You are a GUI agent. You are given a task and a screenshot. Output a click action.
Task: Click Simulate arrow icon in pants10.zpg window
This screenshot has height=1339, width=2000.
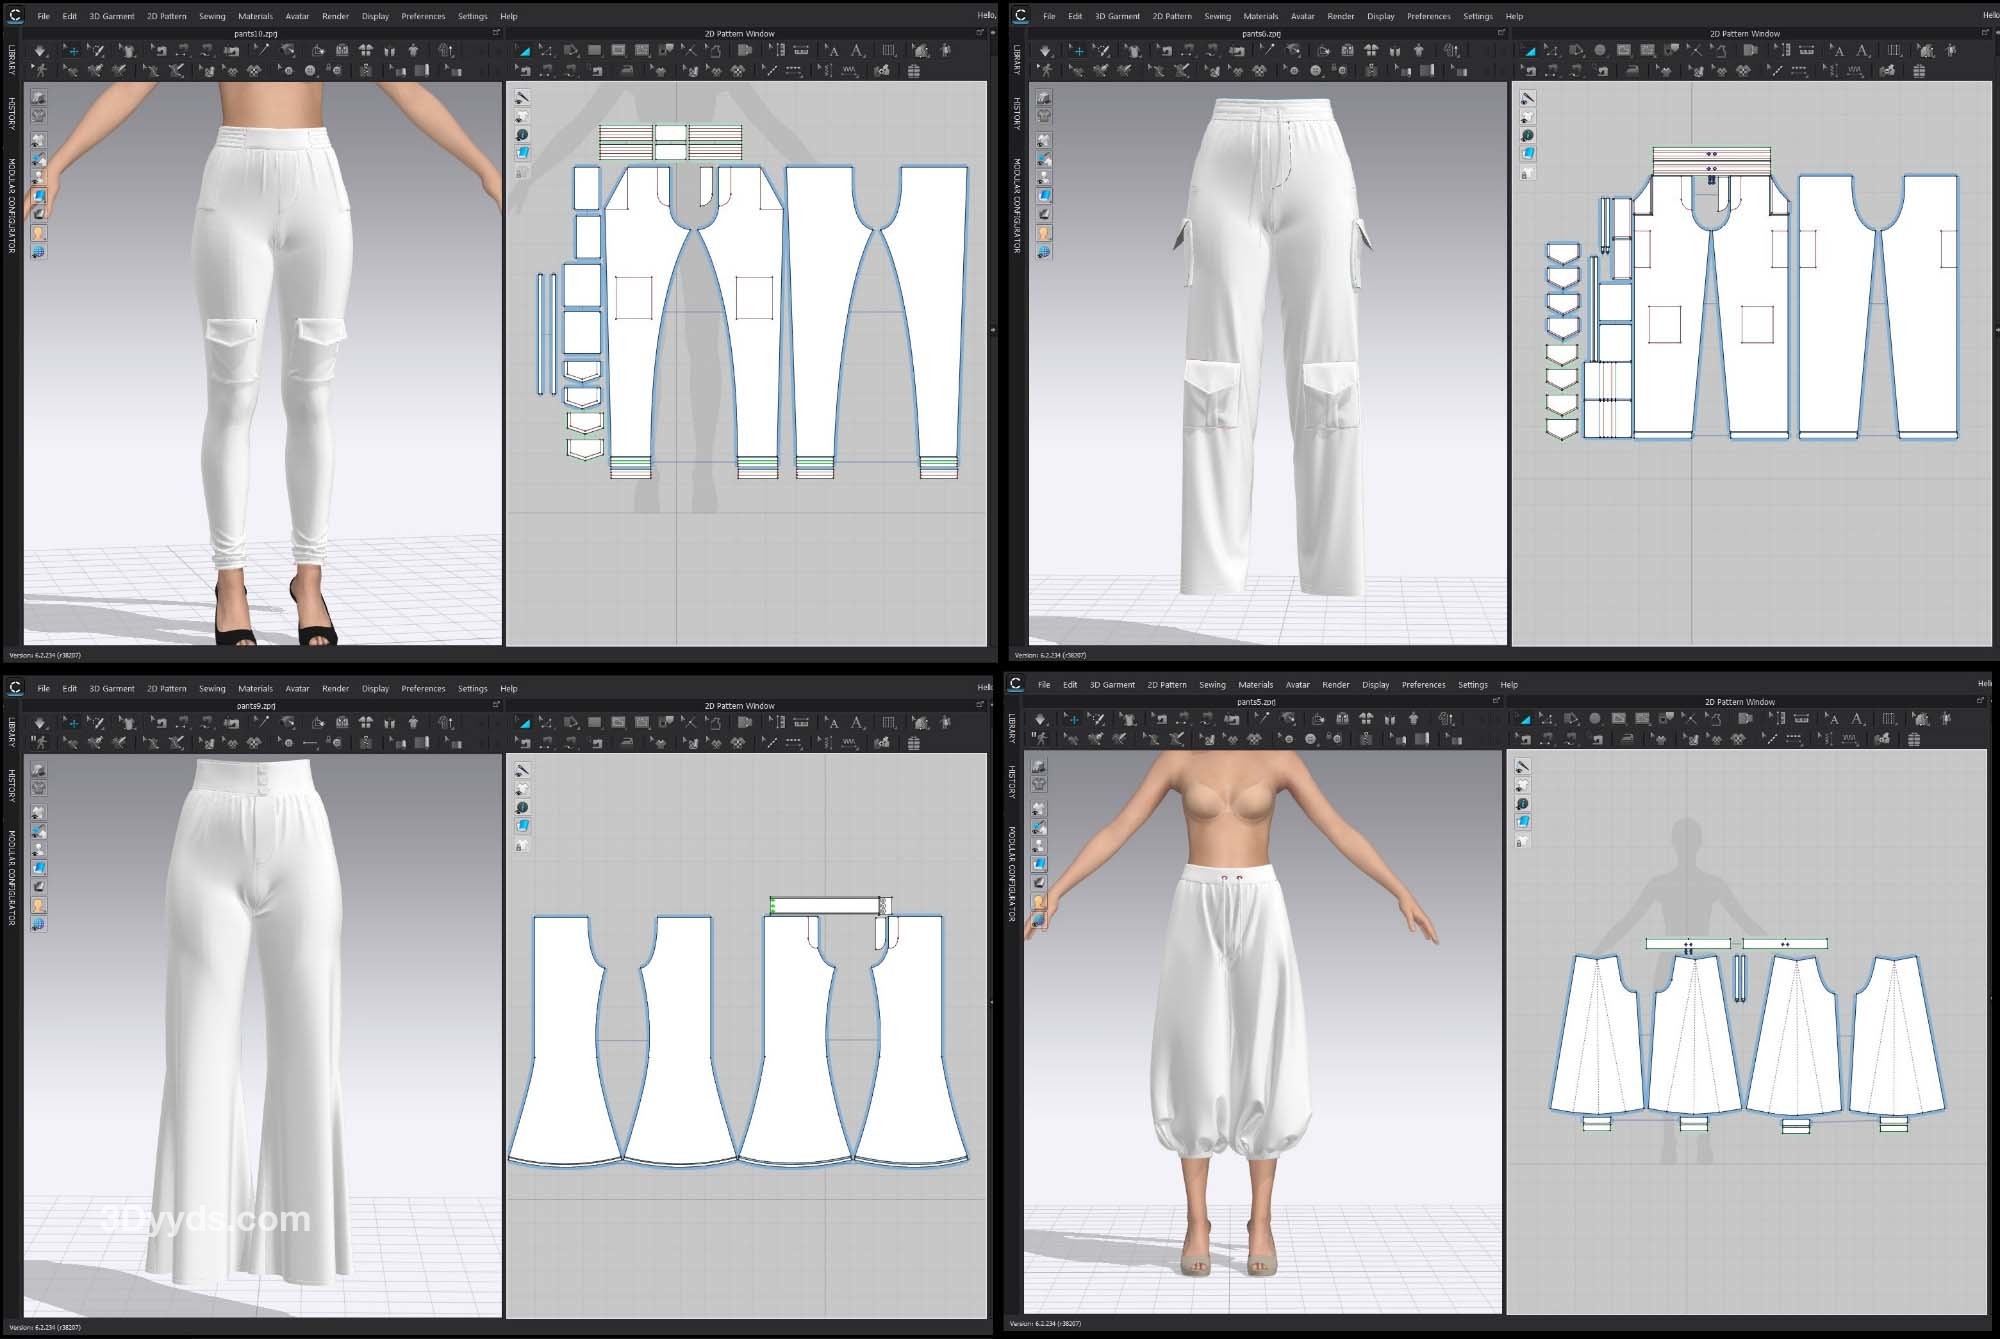point(40,50)
